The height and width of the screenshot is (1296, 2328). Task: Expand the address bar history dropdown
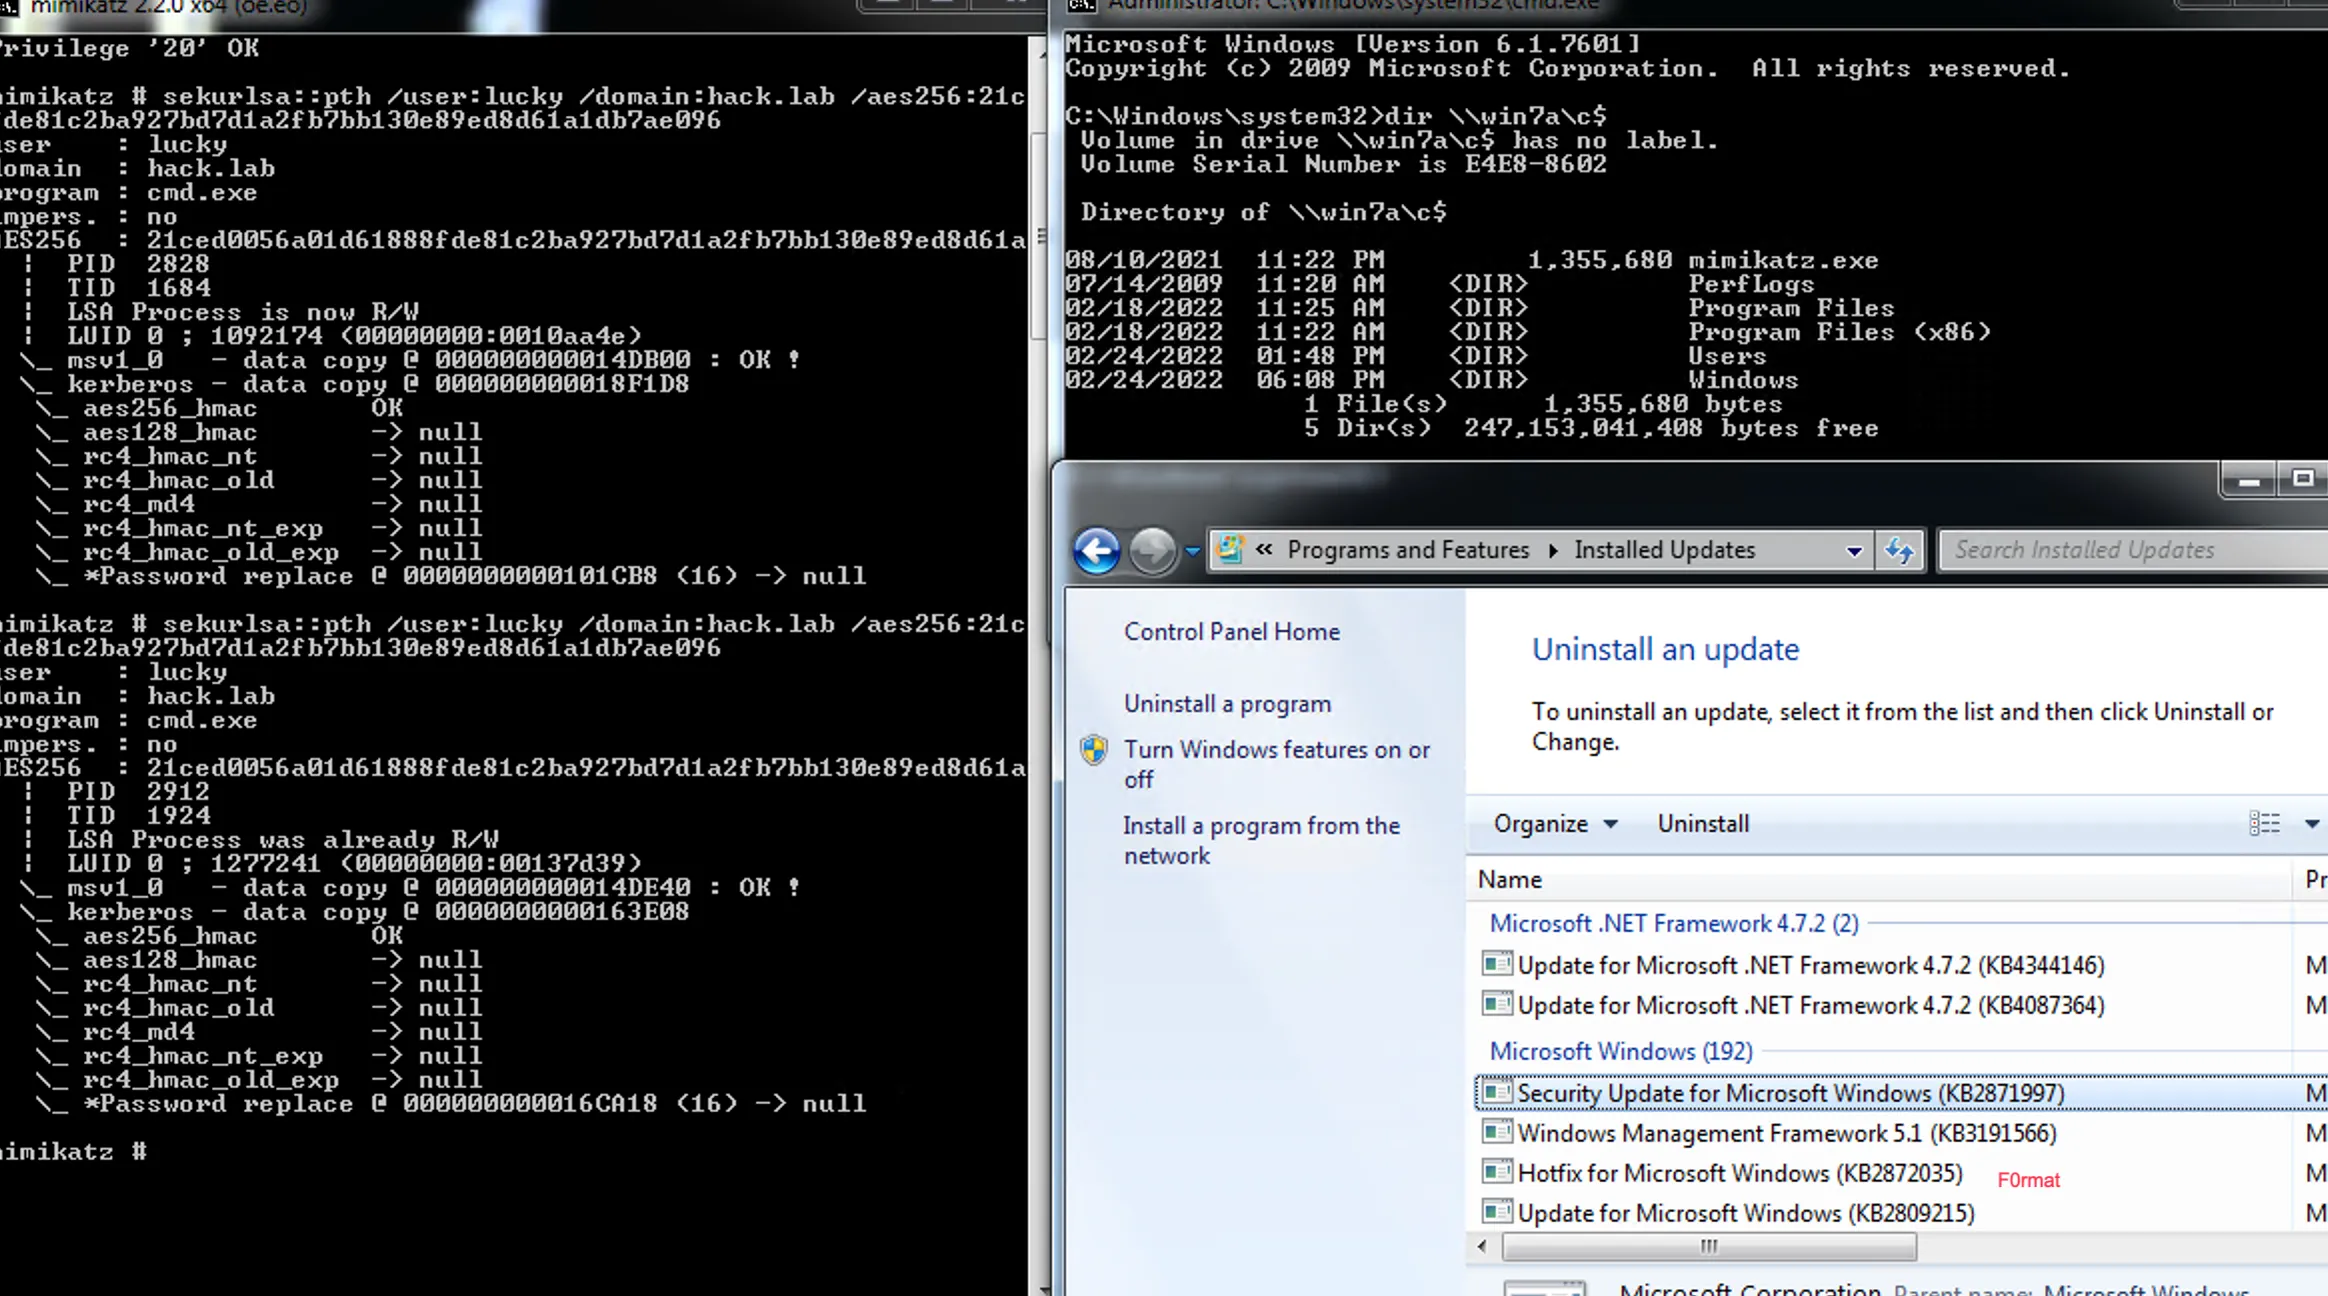(x=1853, y=551)
